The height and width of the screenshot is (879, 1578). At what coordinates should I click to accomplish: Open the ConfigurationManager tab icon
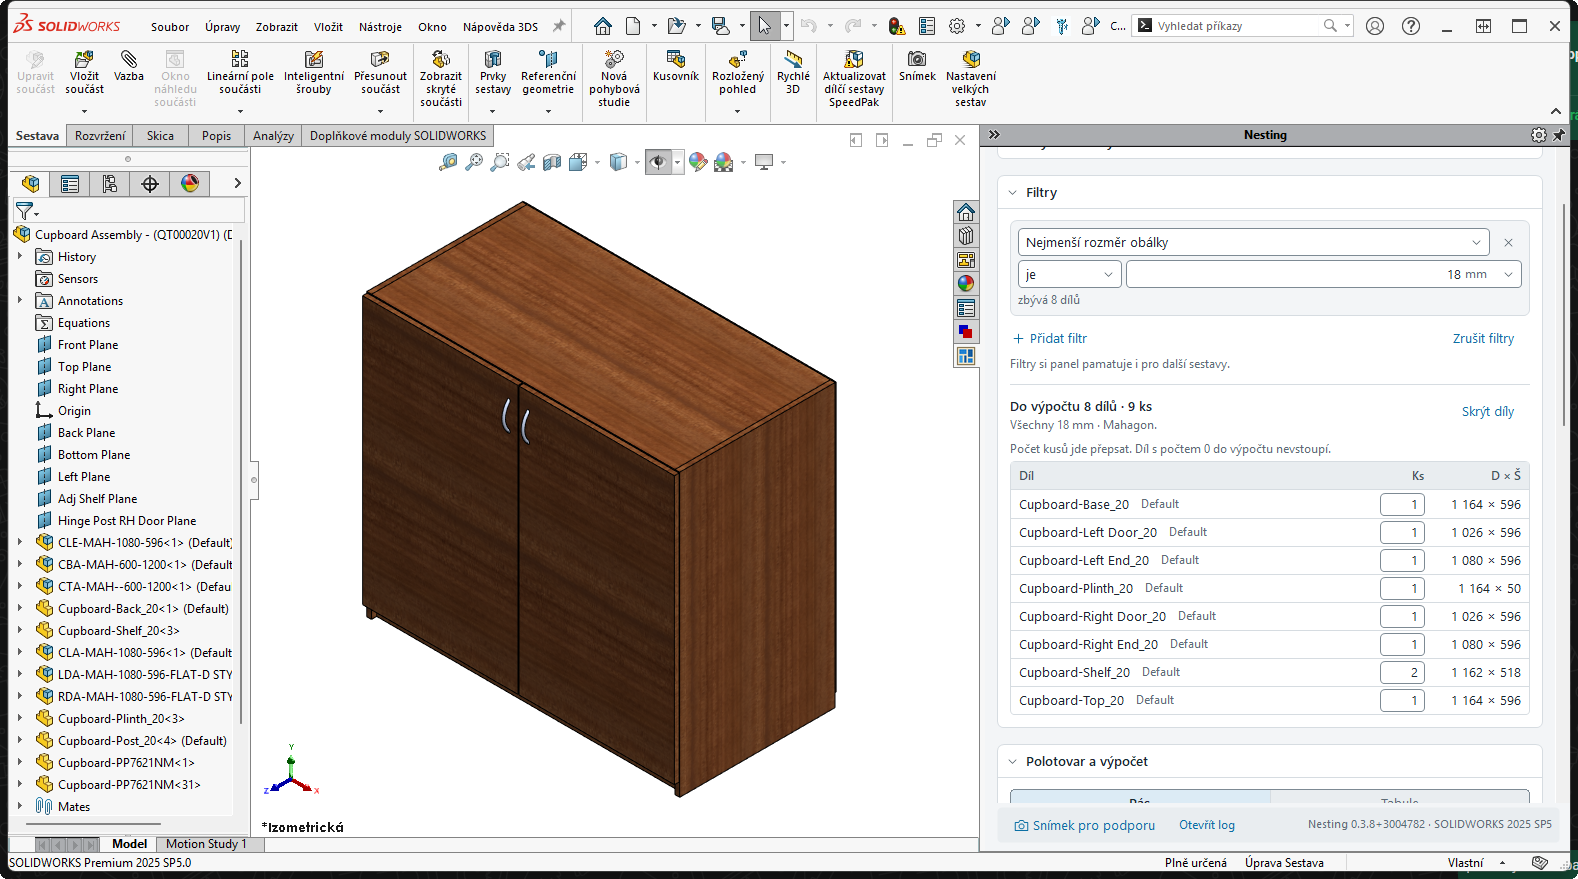[x=110, y=184]
